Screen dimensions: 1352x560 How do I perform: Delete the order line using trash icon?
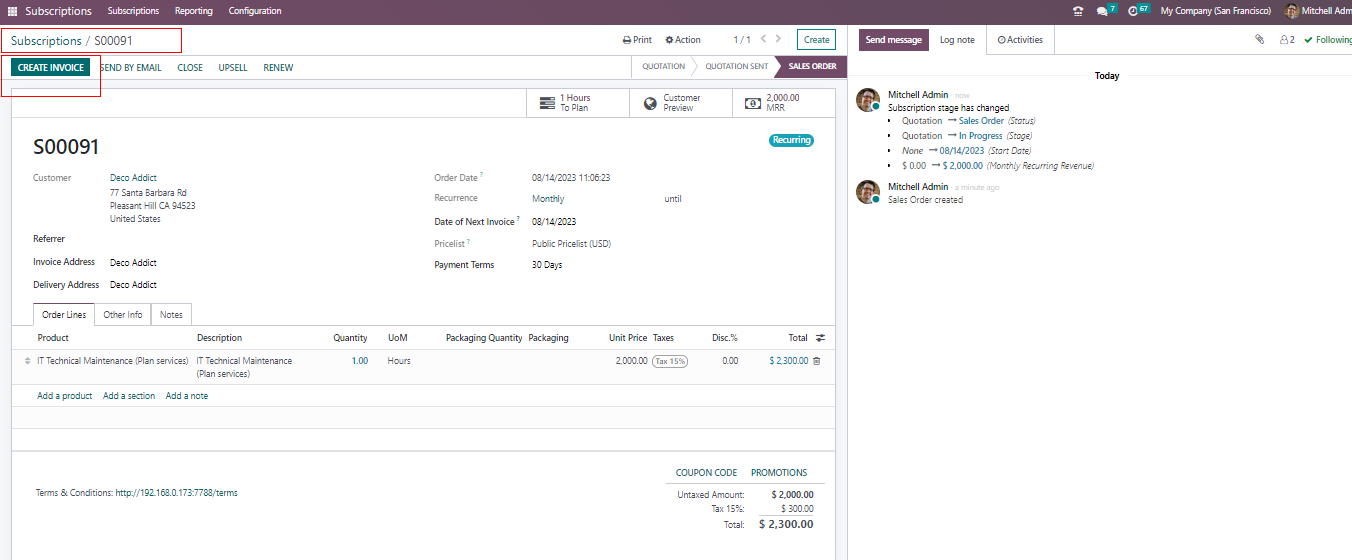click(816, 361)
